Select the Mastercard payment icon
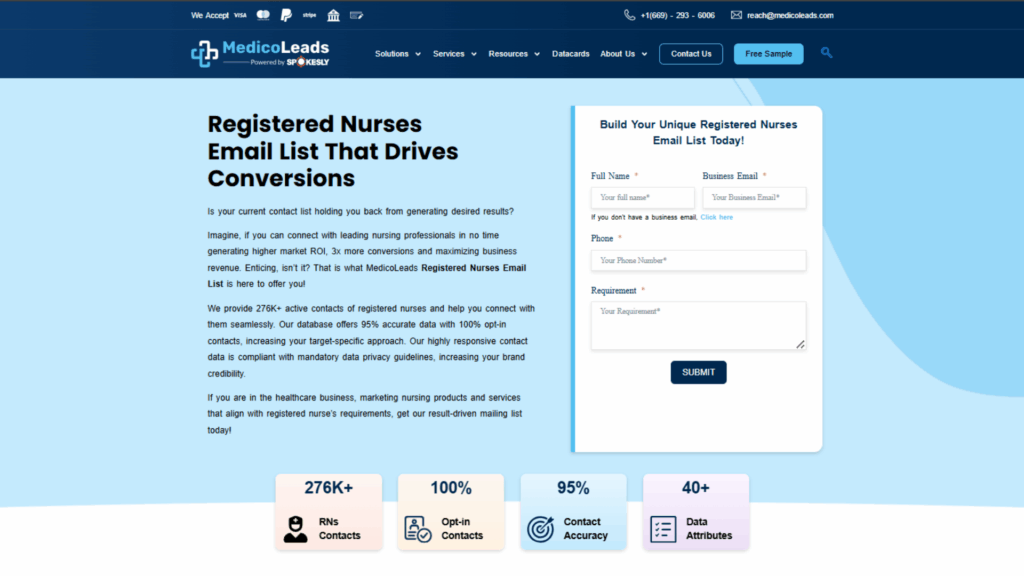 tap(263, 16)
